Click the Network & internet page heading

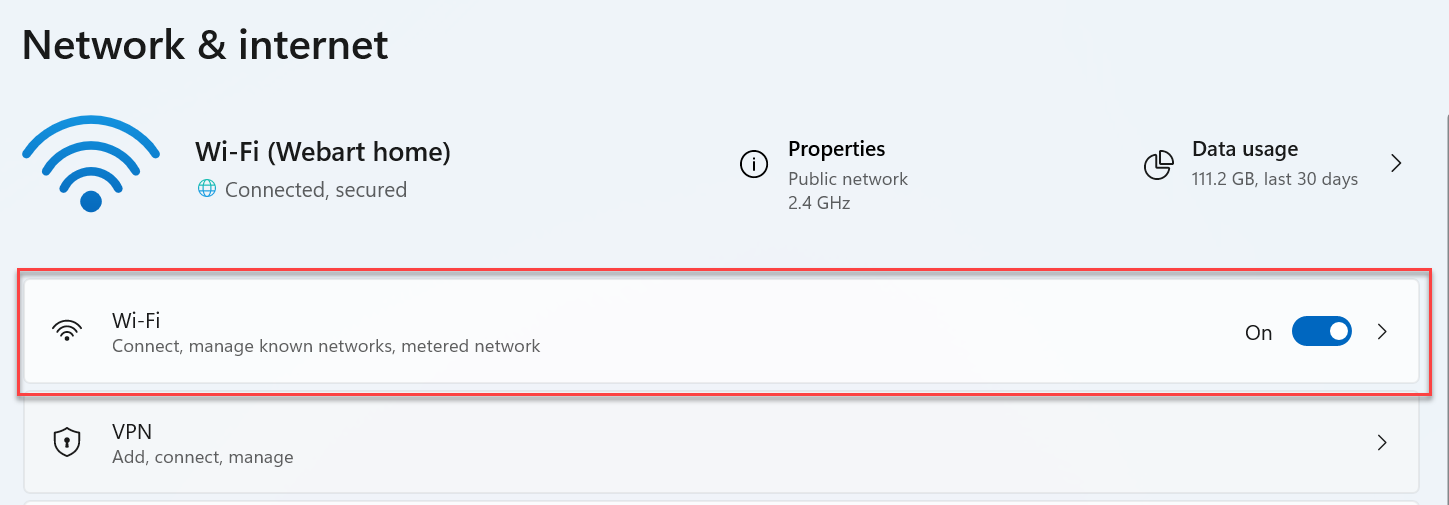(205, 45)
